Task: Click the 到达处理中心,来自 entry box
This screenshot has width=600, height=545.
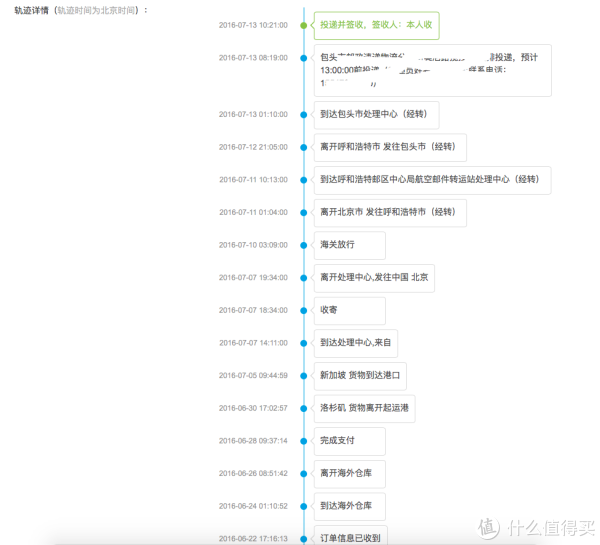Action: pyautogui.click(x=355, y=343)
